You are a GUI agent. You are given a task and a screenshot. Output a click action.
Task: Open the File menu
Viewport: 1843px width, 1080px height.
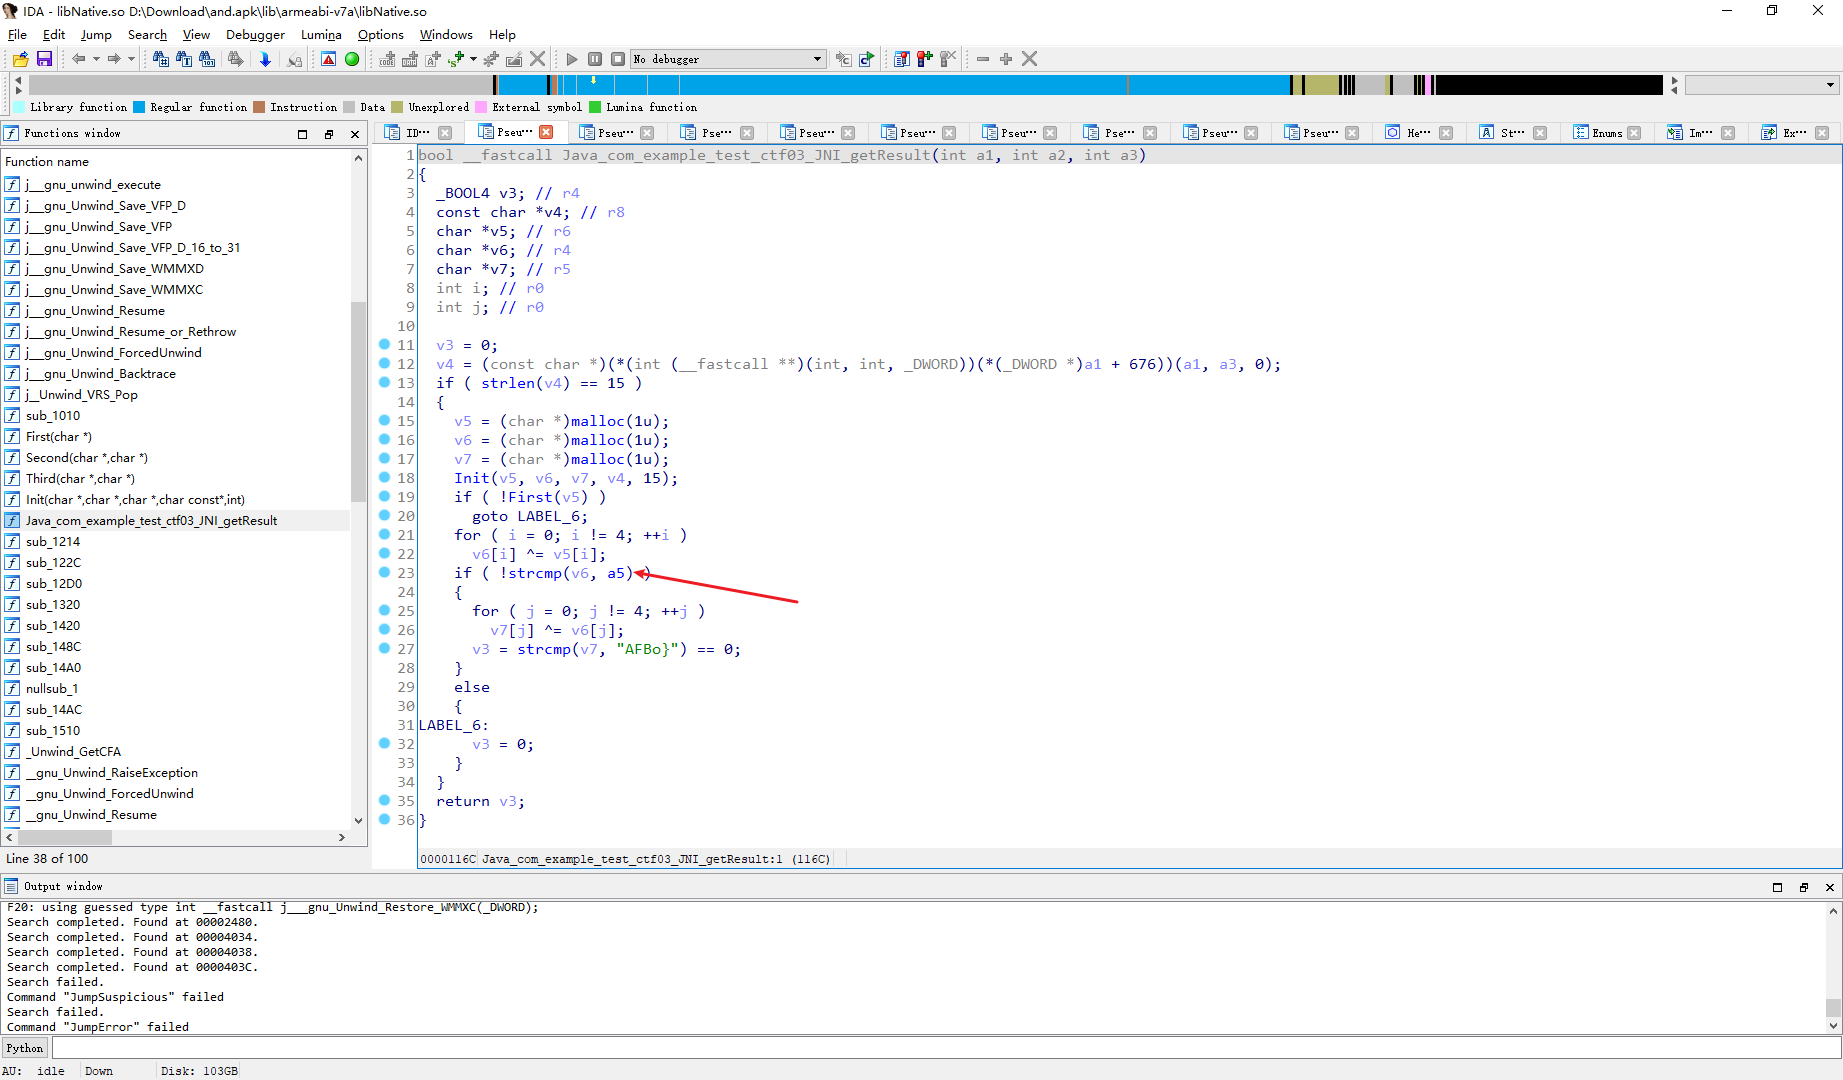coord(17,34)
